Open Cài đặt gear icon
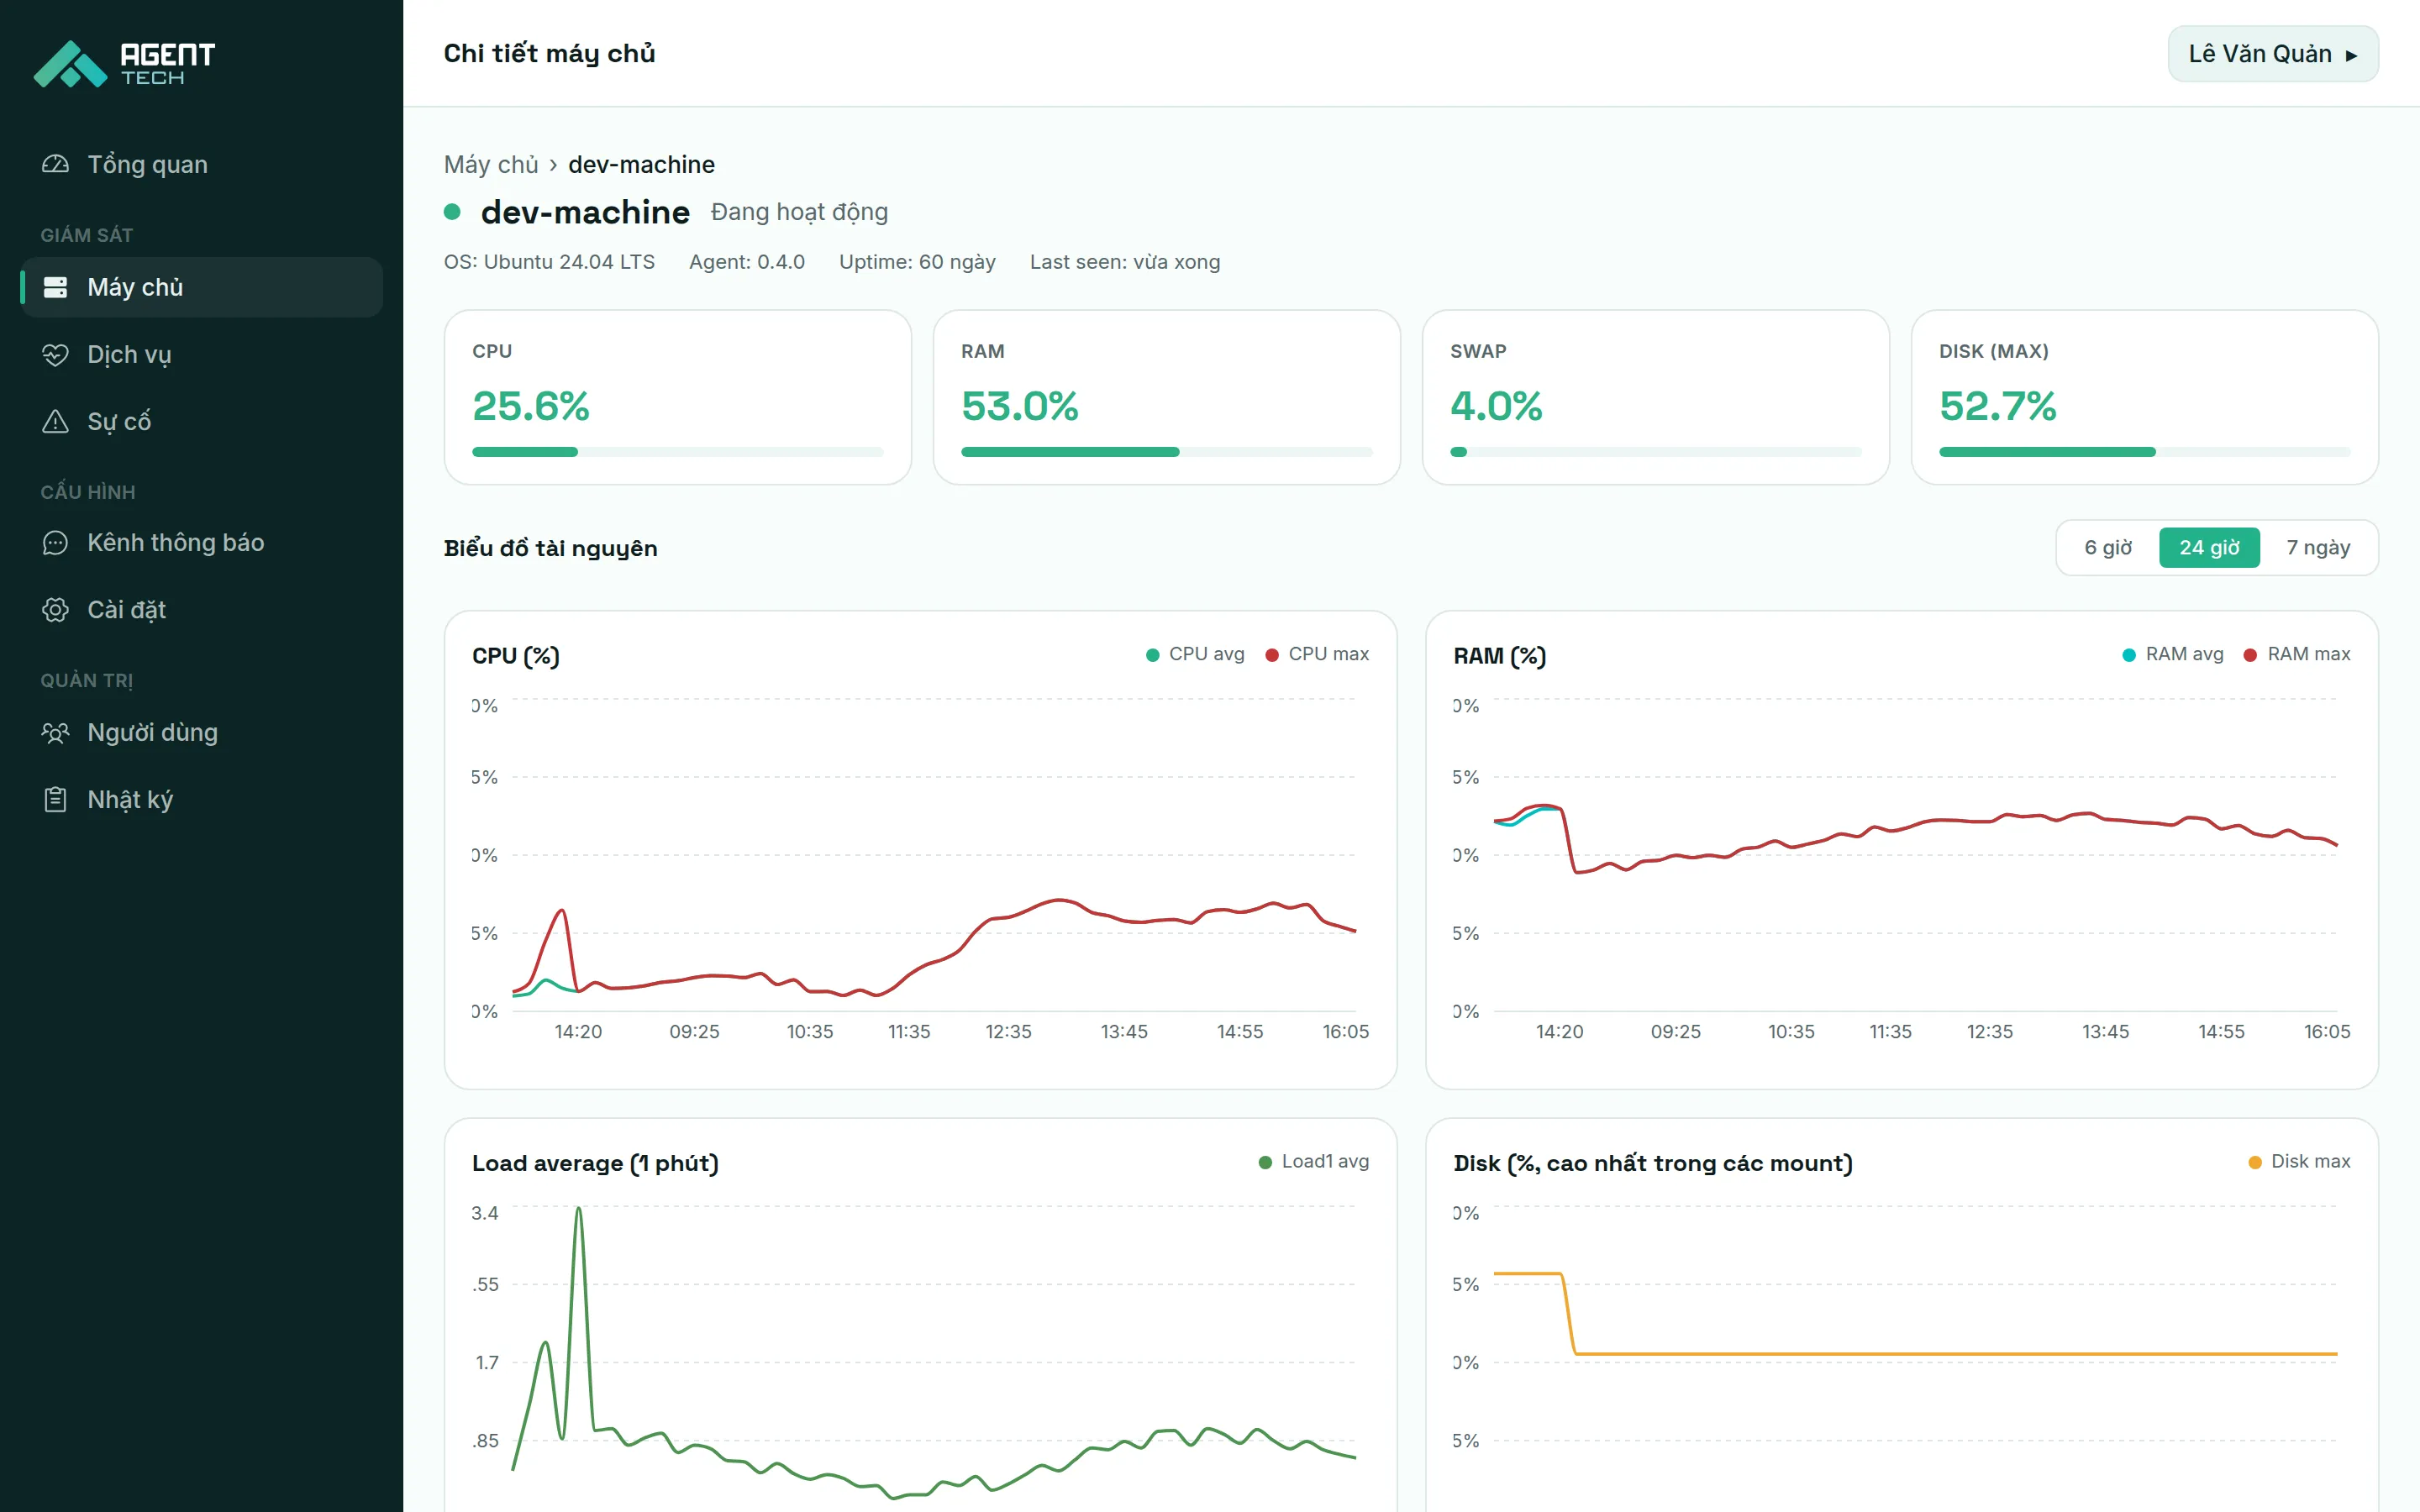 point(55,610)
